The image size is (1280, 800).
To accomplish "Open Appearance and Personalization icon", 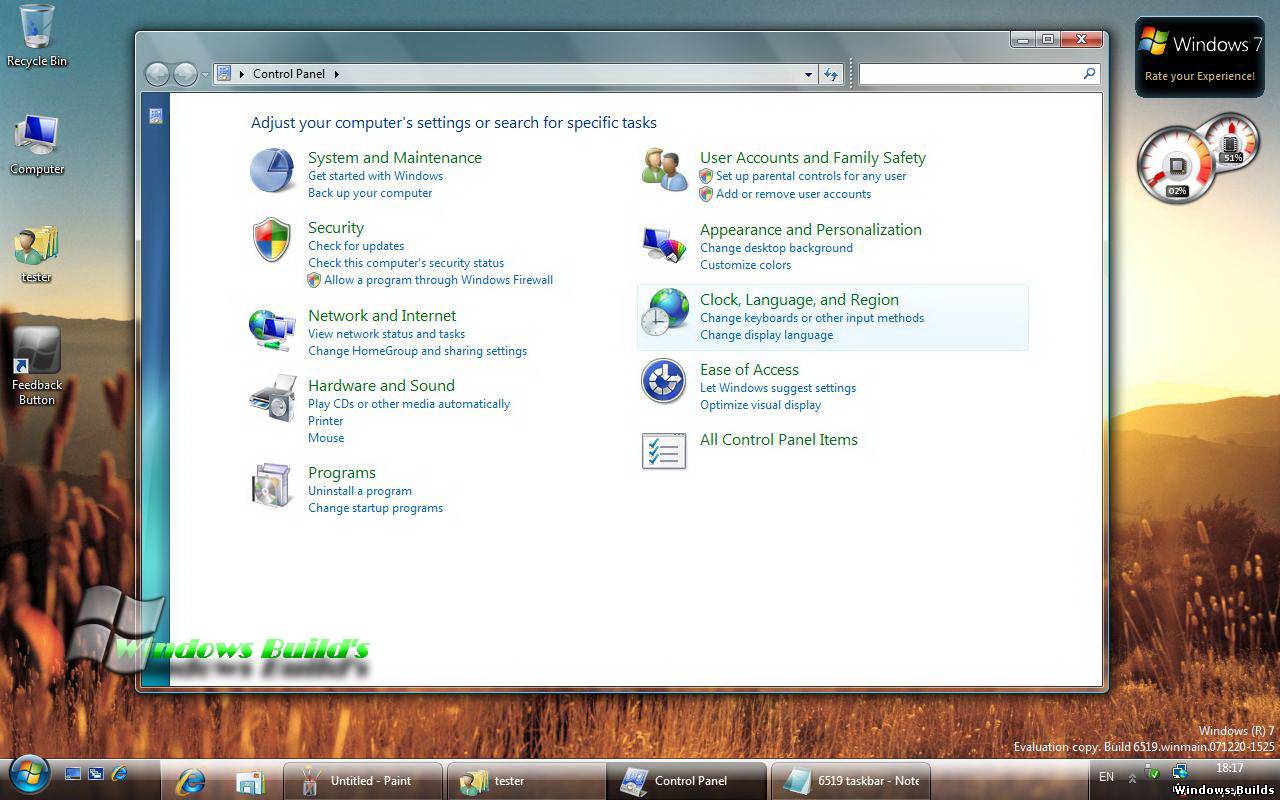I will (664, 244).
